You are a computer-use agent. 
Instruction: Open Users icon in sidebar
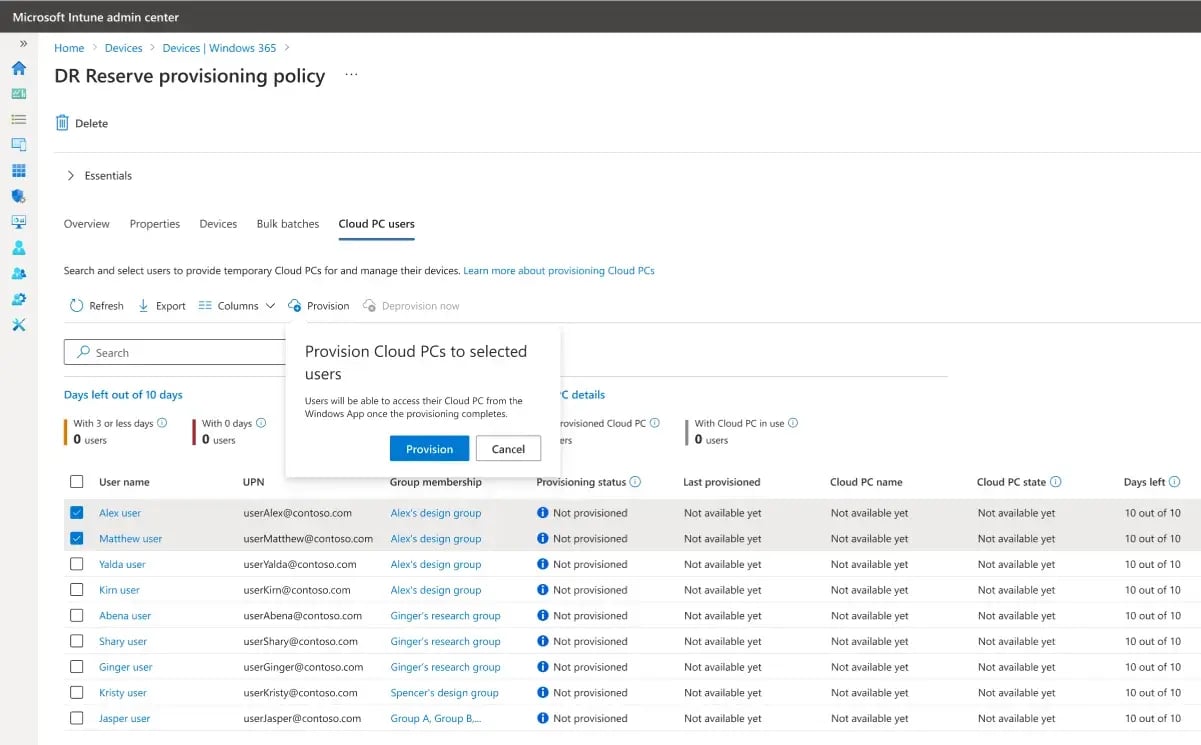tap(18, 248)
